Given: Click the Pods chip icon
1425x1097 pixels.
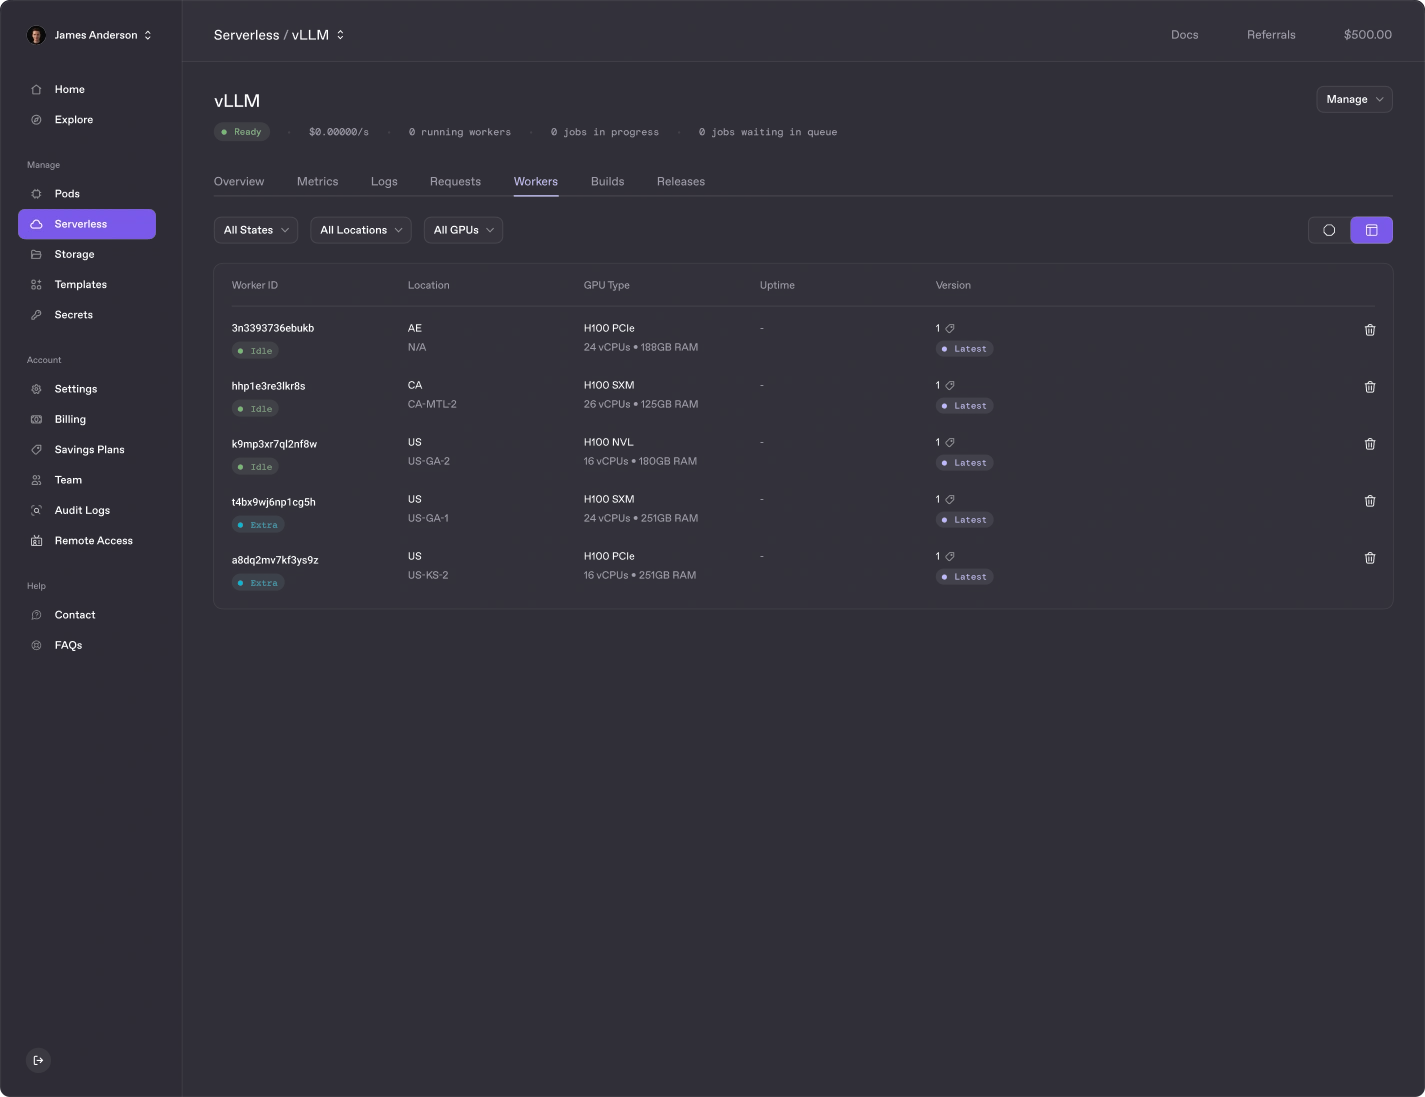Looking at the screenshot, I should (36, 194).
